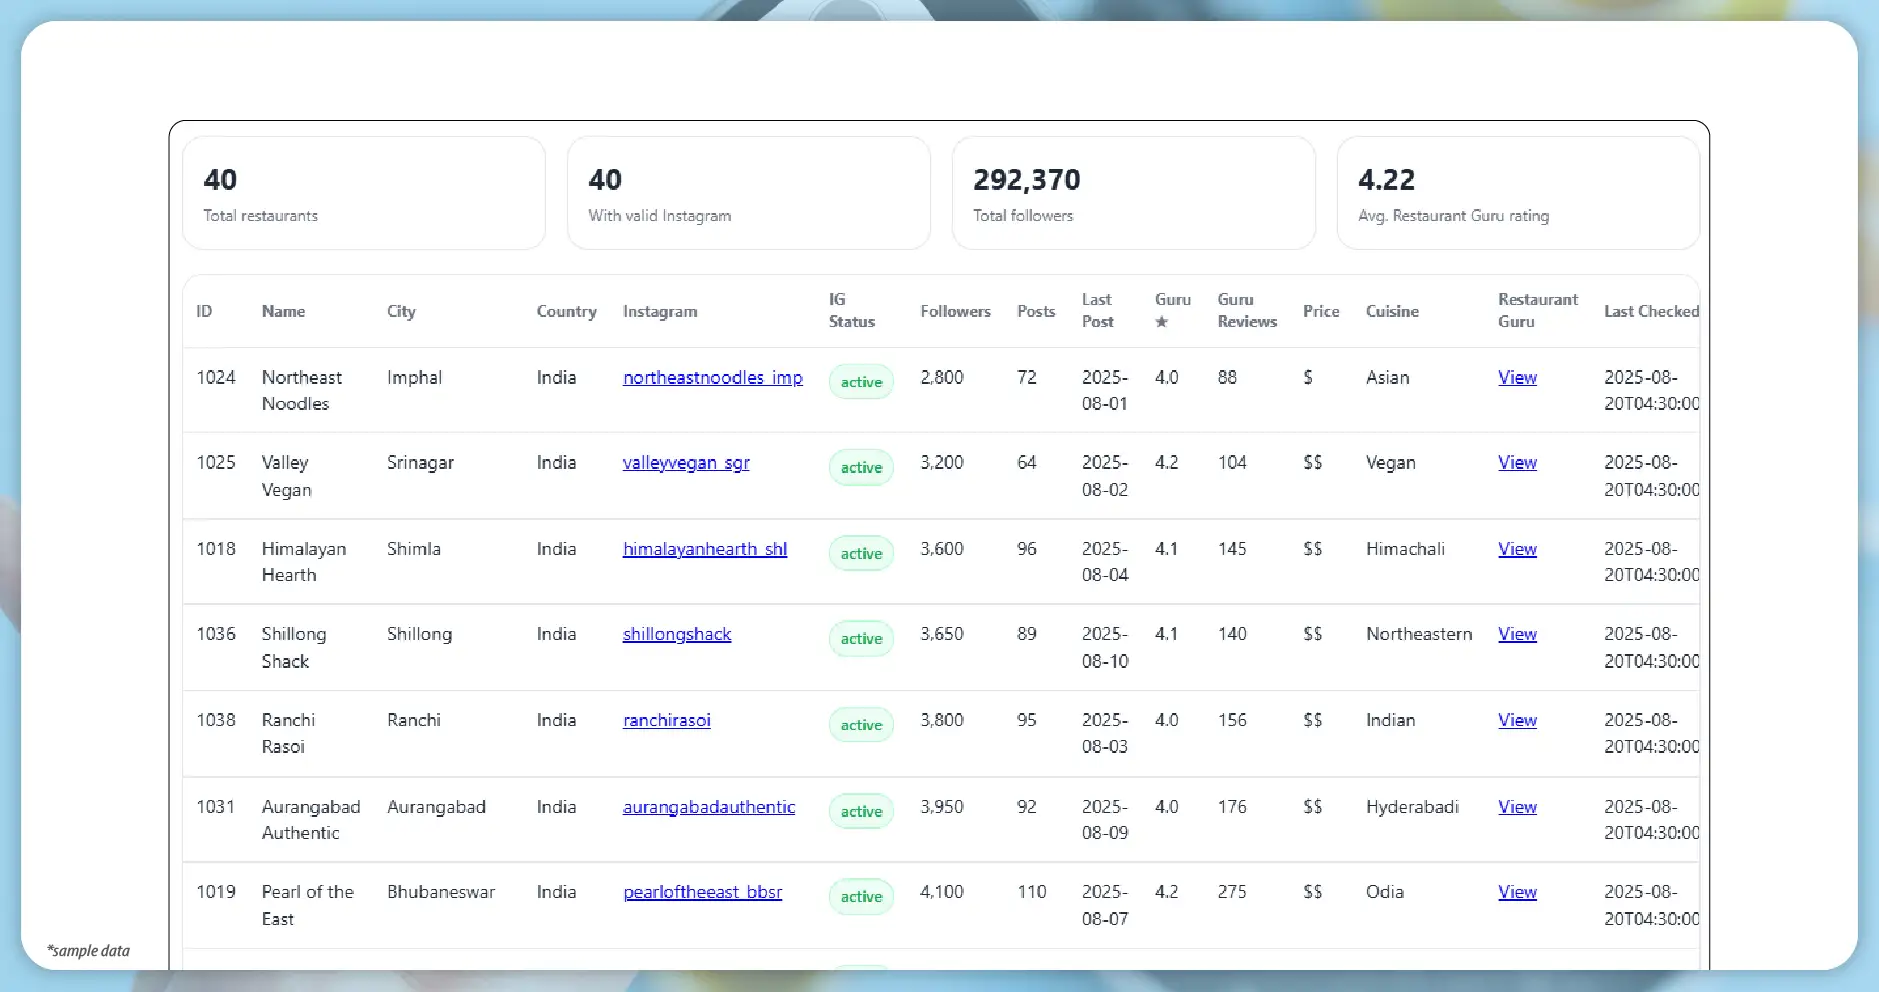The image size is (1879, 992).
Task: Sort table by Last Post column header
Action: point(1097,311)
